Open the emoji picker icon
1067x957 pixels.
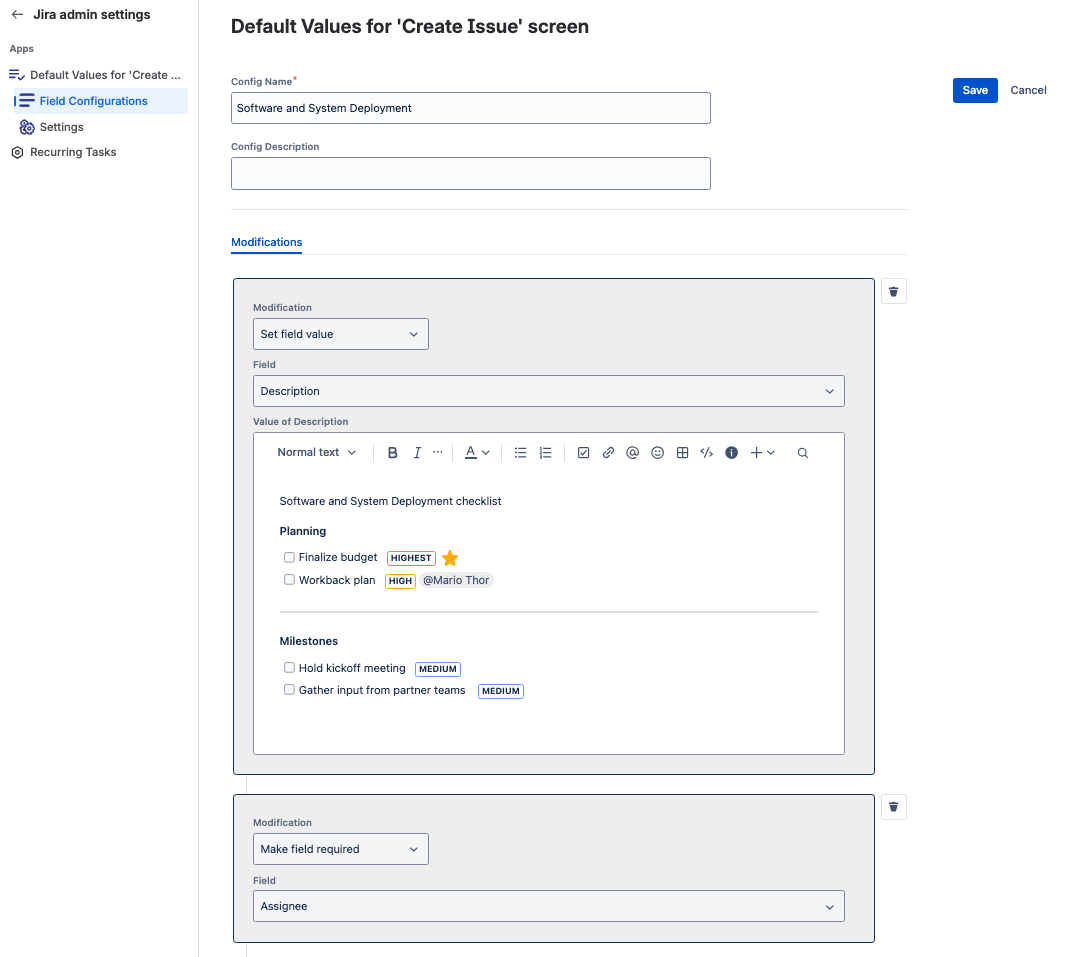click(657, 453)
